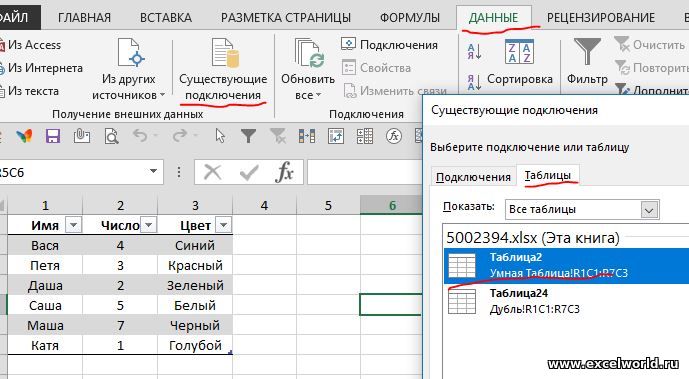The image size is (689, 379).
Task: Open the РЕЦЕНЗИРОВАНИЕ ribbon tab
Action: click(601, 18)
